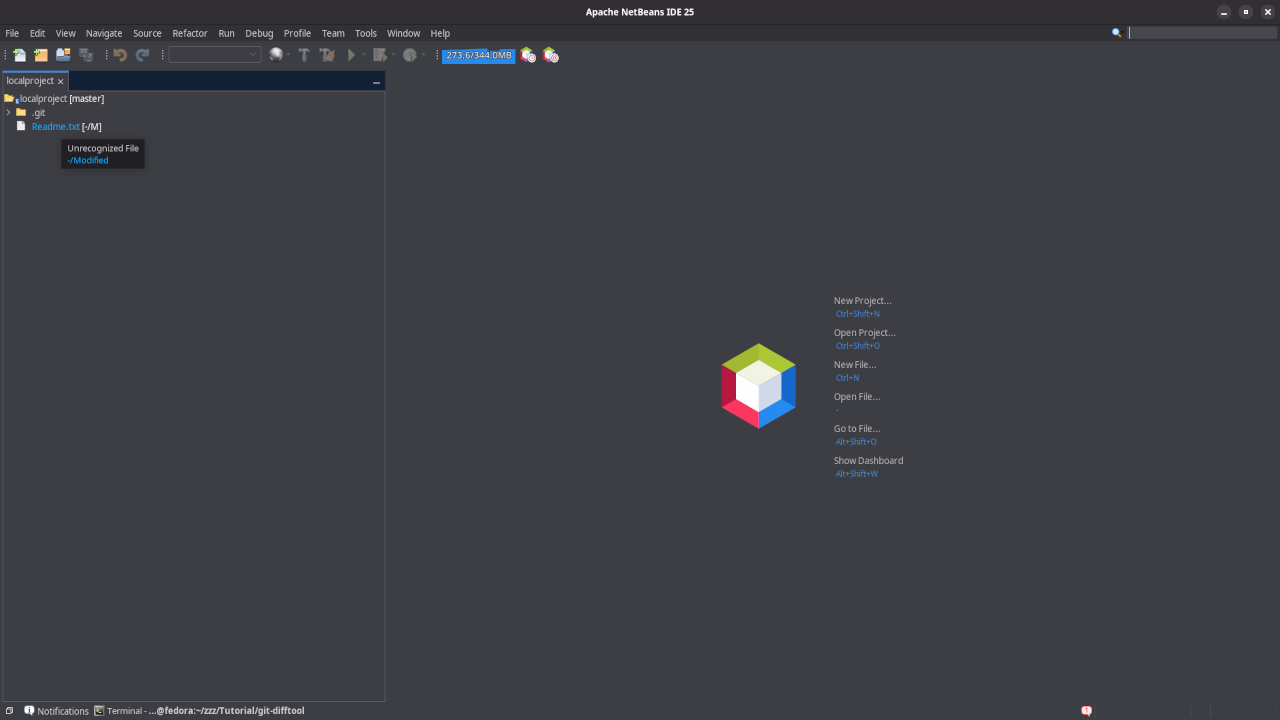Close the localproject tab
This screenshot has height=720, width=1280.
tap(61, 81)
